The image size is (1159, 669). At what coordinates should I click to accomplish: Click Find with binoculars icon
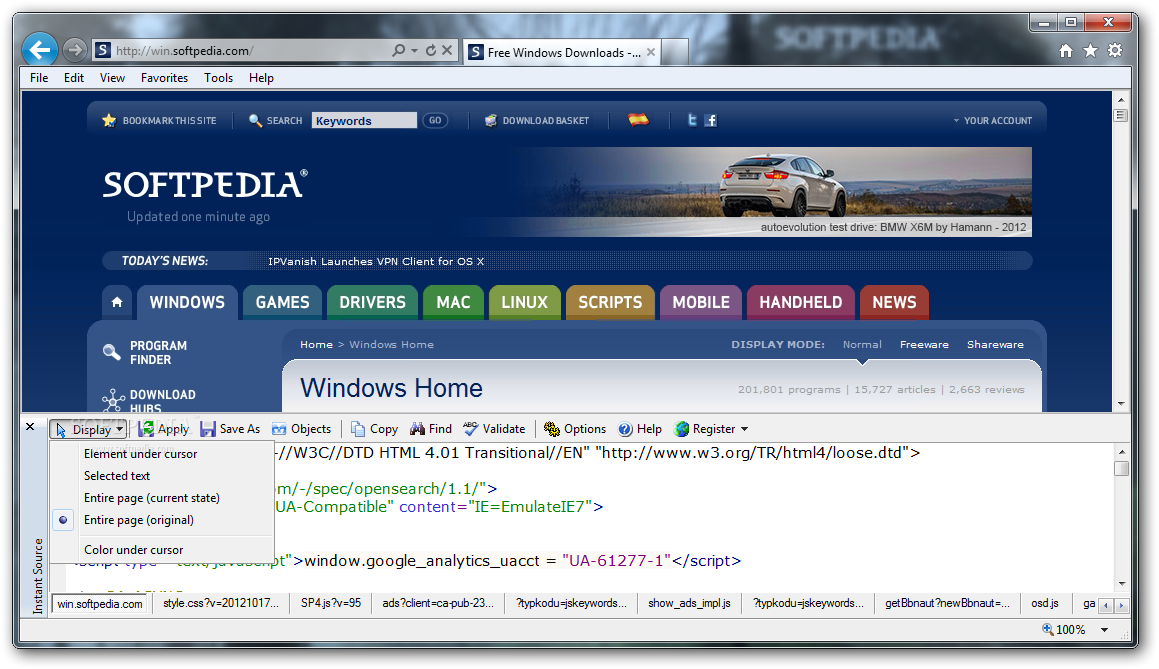coord(431,429)
